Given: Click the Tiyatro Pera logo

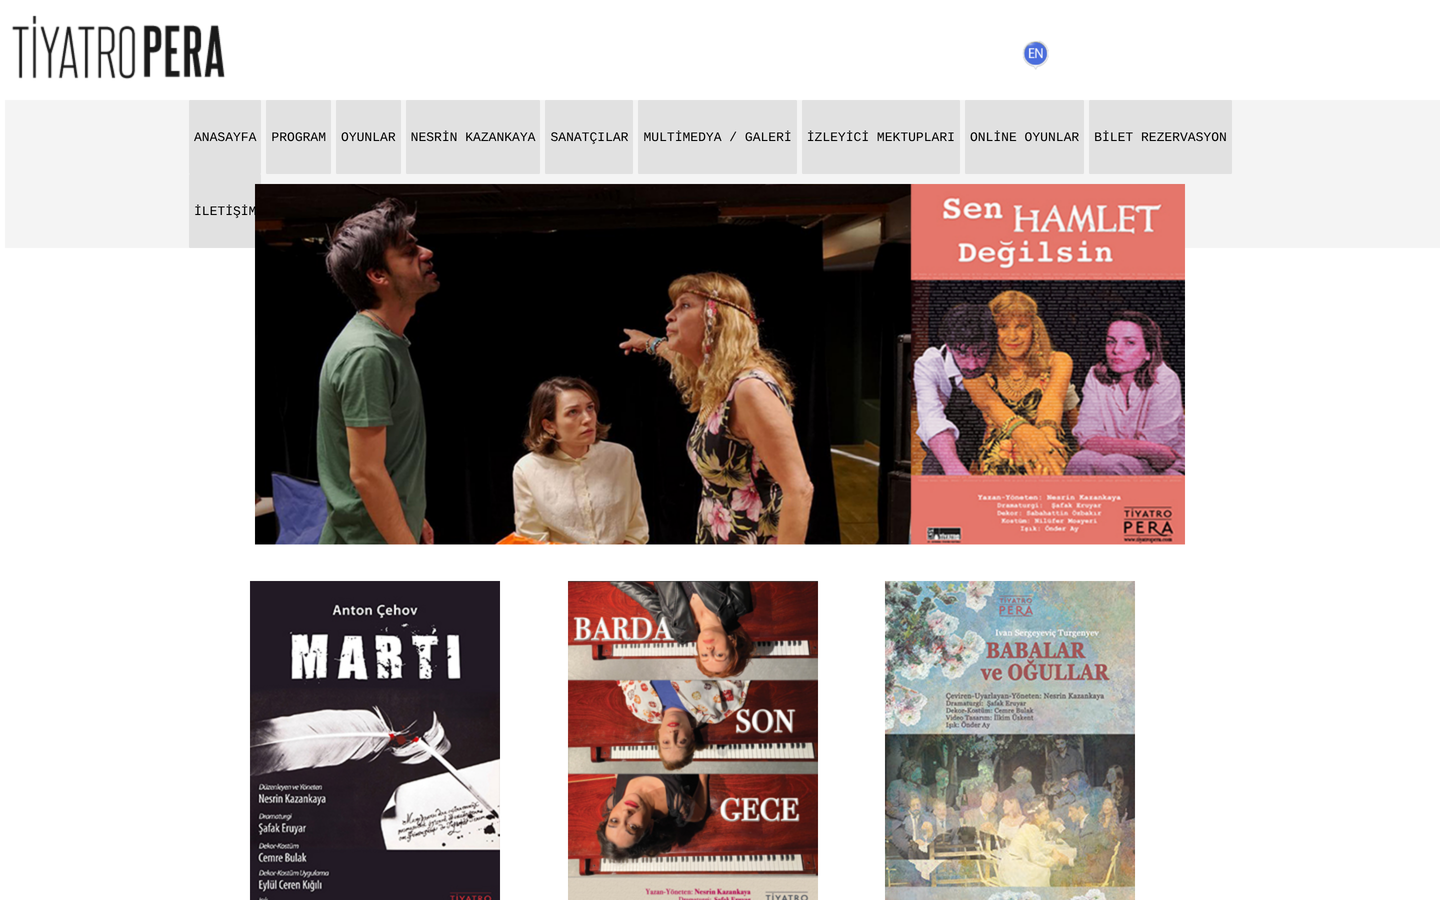Looking at the screenshot, I should click(119, 48).
